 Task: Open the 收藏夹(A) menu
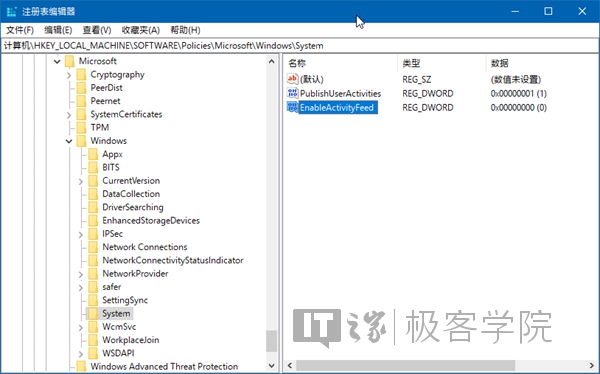140,30
